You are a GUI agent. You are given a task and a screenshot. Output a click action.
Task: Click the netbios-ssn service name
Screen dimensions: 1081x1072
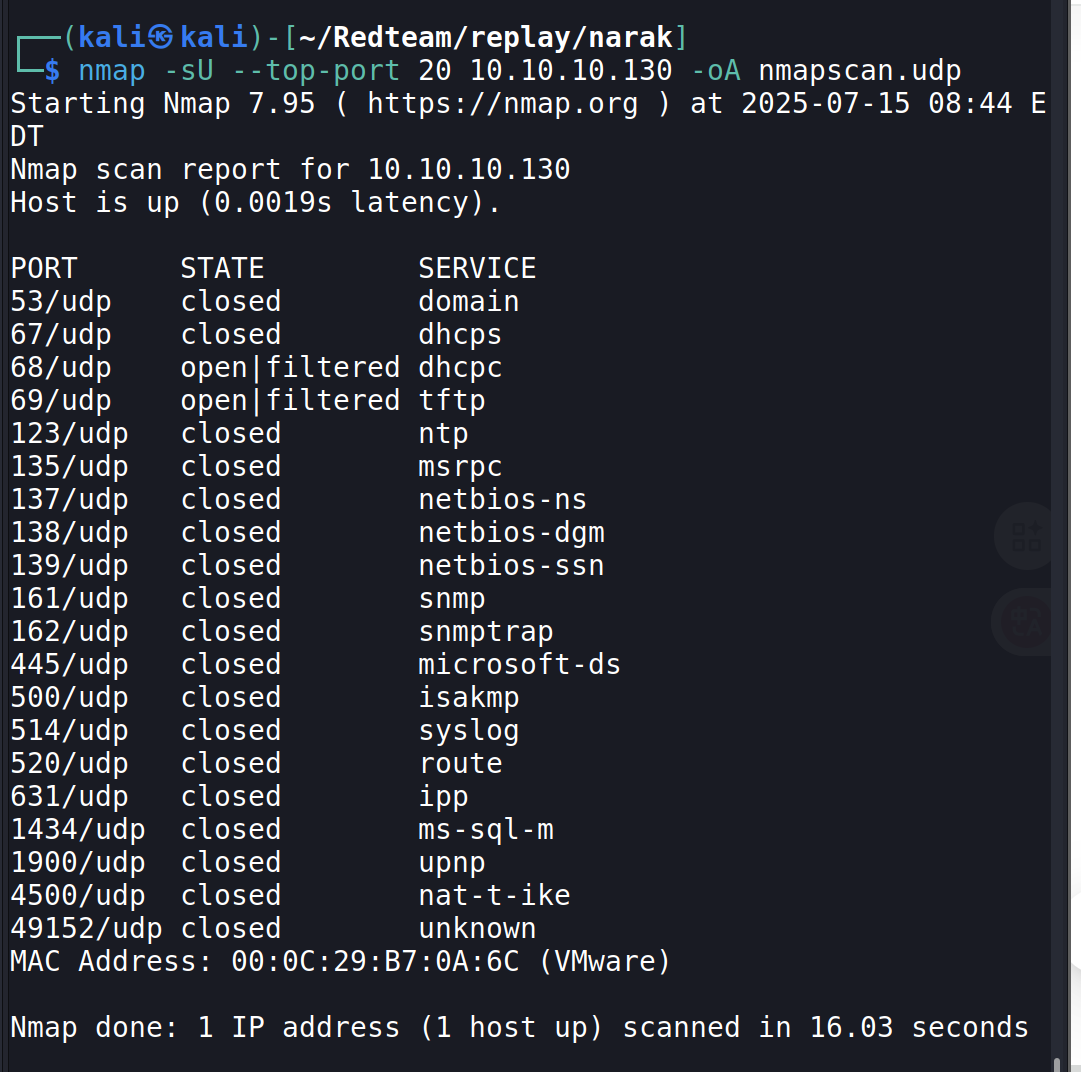point(511,565)
